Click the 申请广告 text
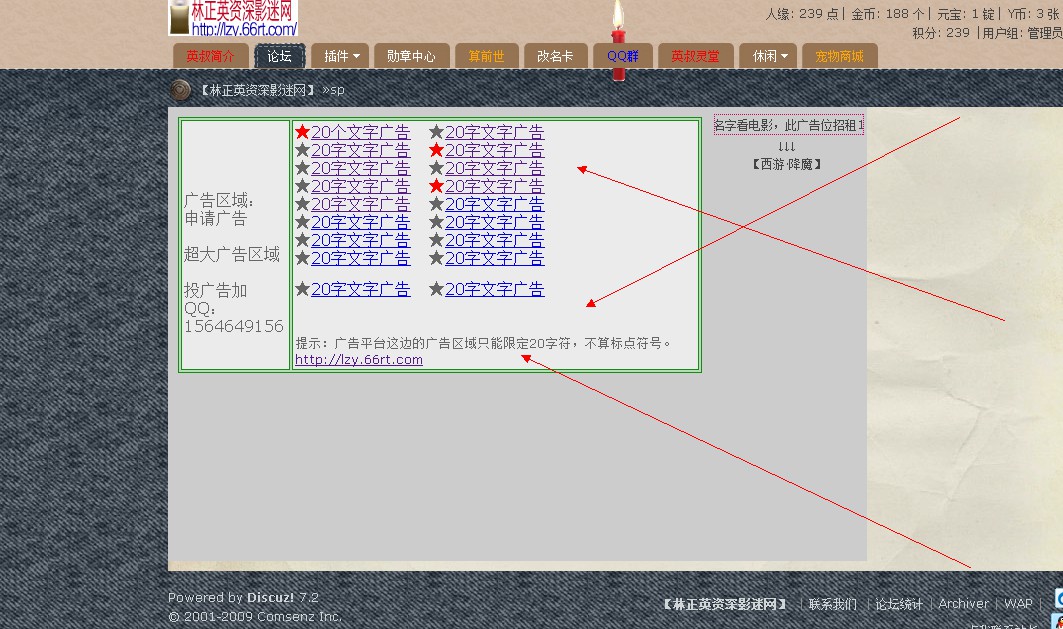Viewport: 1063px width, 629px height. [x=216, y=218]
